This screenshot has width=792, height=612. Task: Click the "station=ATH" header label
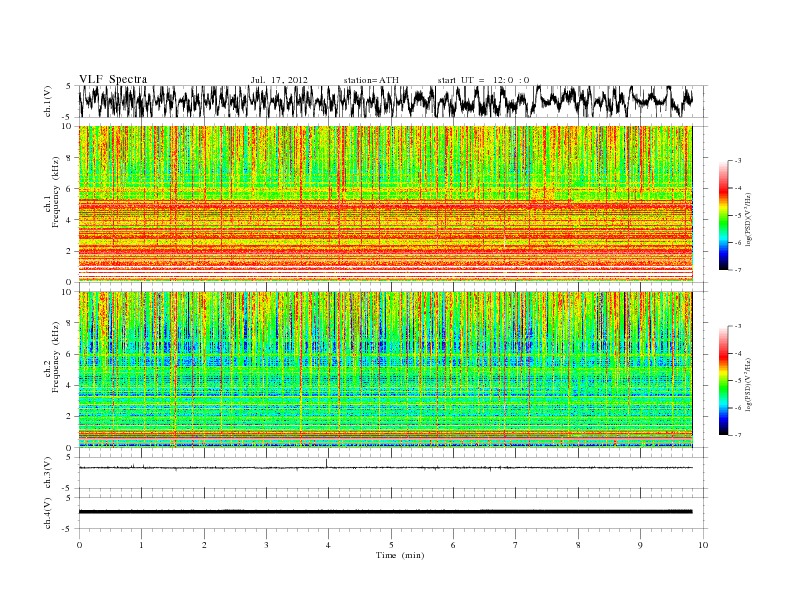click(x=371, y=80)
